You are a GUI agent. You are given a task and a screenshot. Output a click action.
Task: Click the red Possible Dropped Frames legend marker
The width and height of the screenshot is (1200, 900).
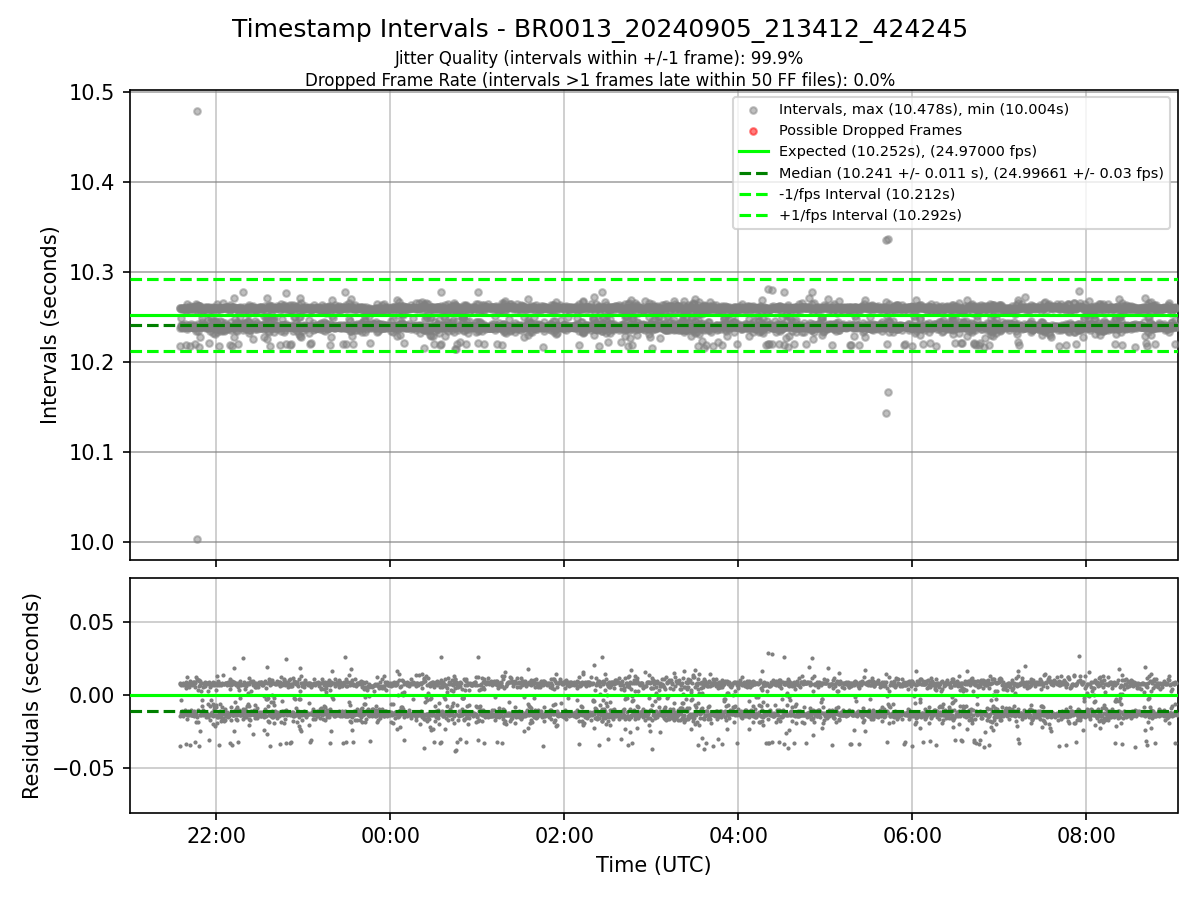click(x=754, y=131)
